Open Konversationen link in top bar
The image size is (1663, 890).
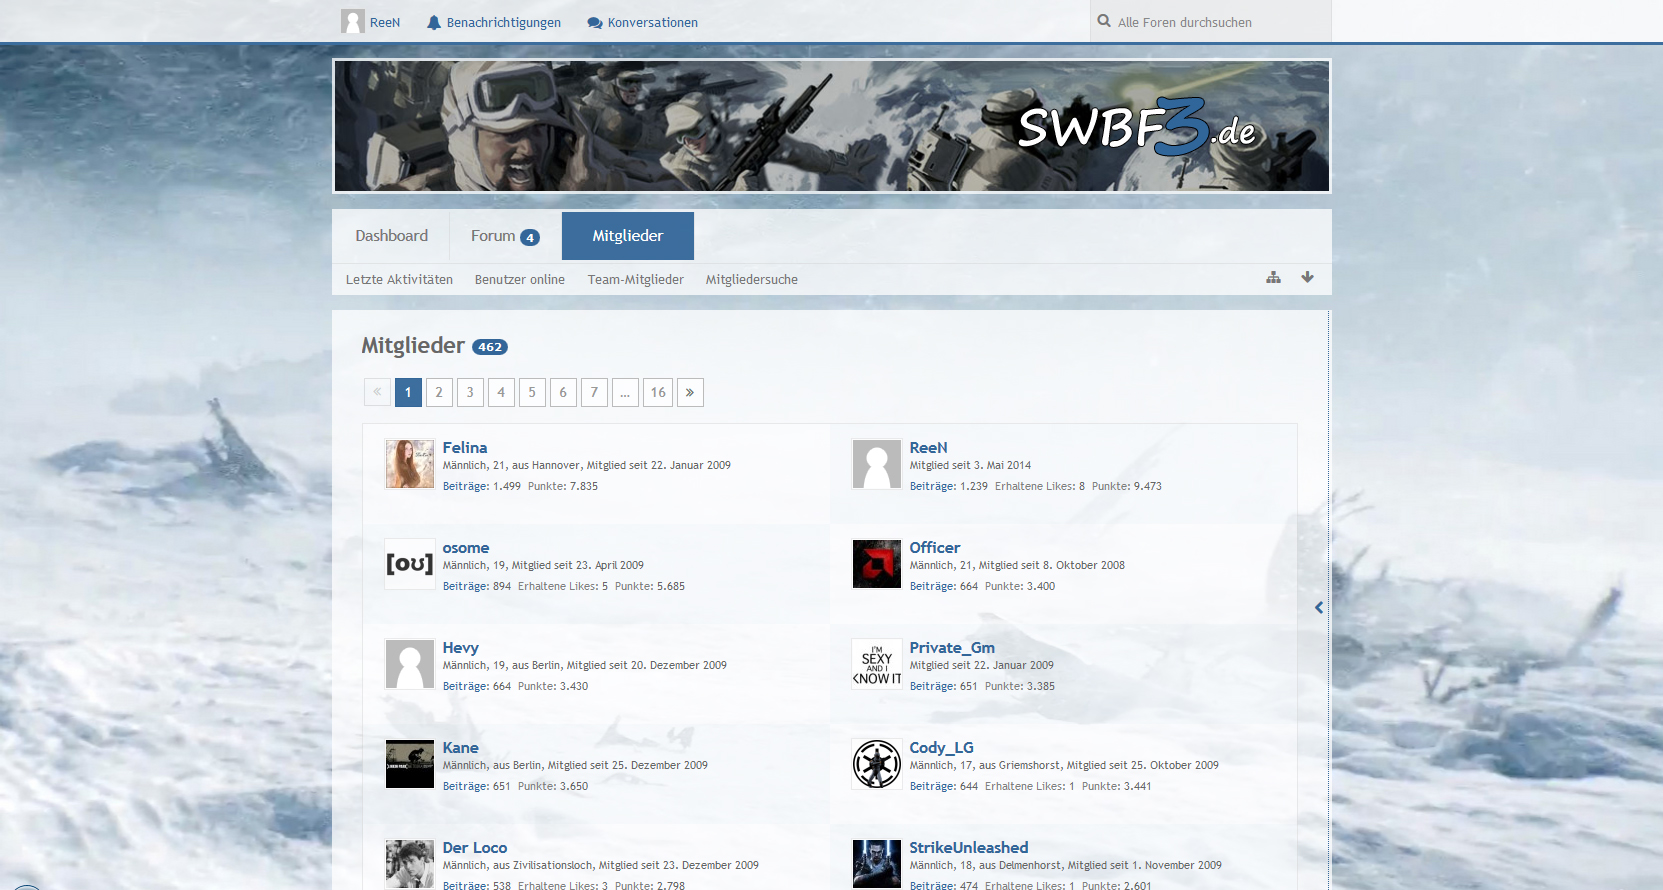pos(653,23)
